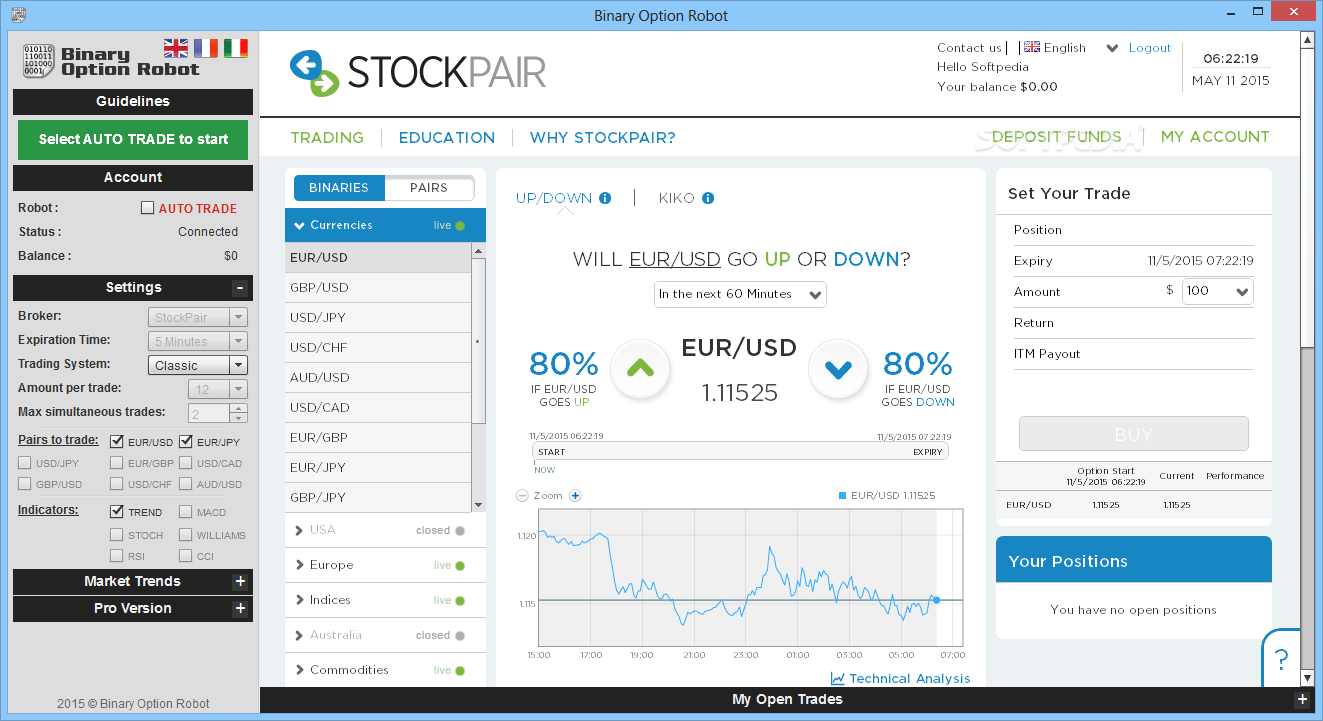
Task: Click the Logout link
Action: 1150,48
